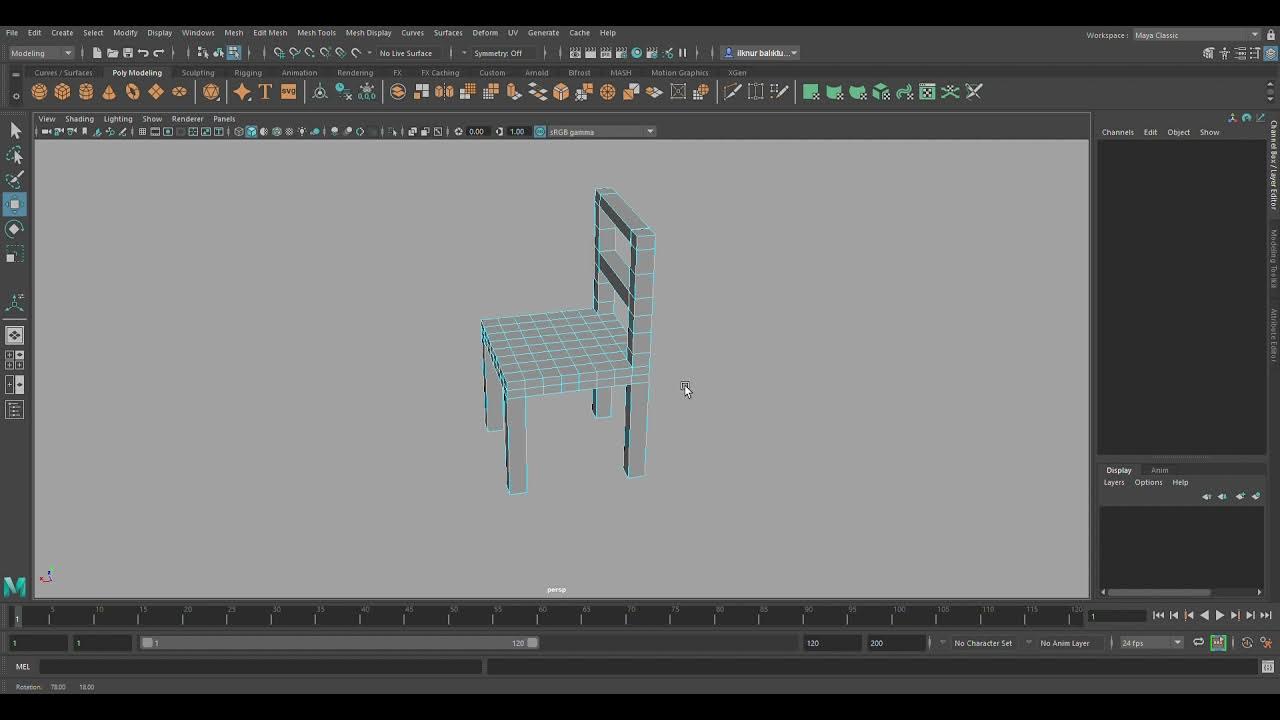Create a polygon cube from the shelf
Image resolution: width=1280 pixels, height=720 pixels.
click(x=62, y=92)
